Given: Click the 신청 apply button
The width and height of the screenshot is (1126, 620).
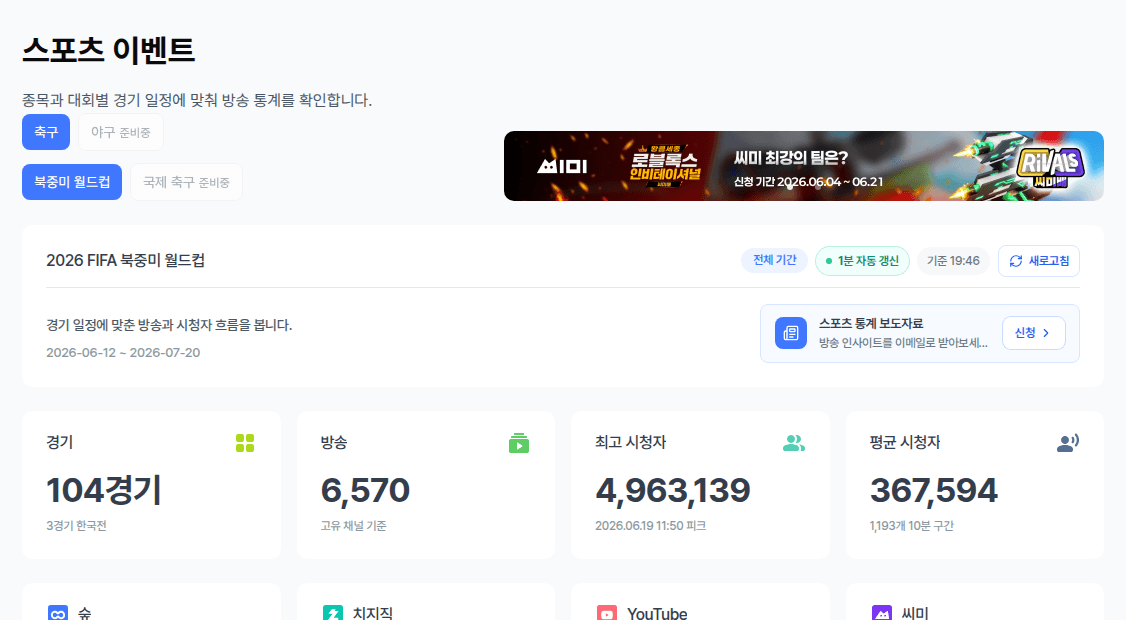Looking at the screenshot, I should pos(1033,333).
